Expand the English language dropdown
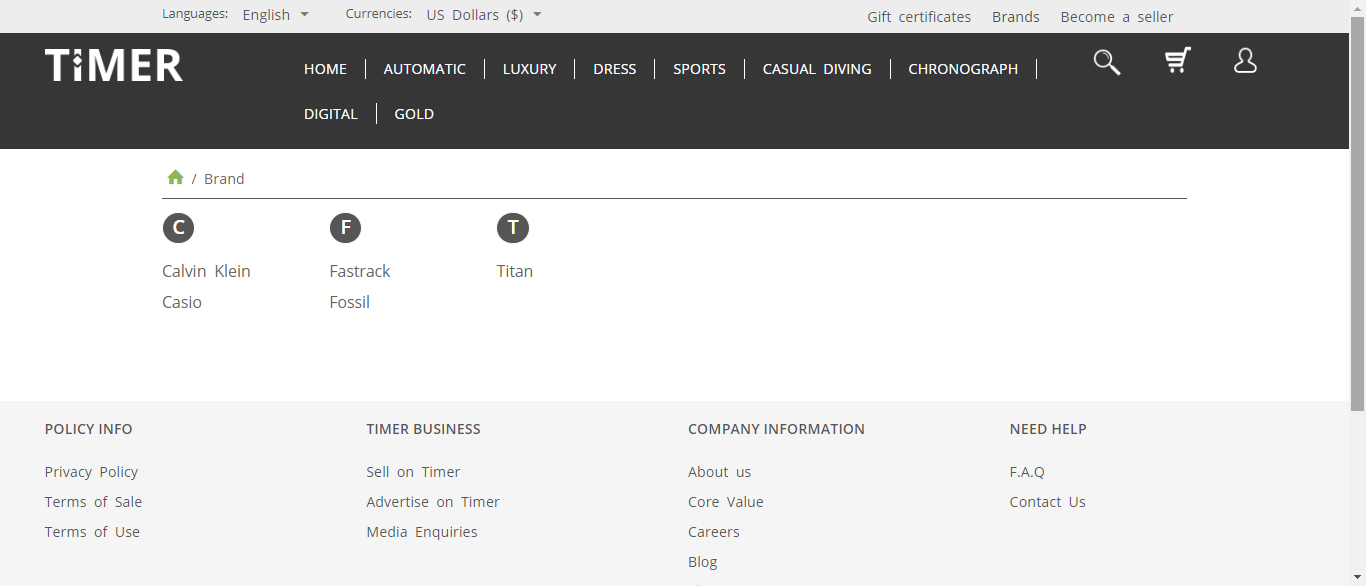 [x=276, y=15]
